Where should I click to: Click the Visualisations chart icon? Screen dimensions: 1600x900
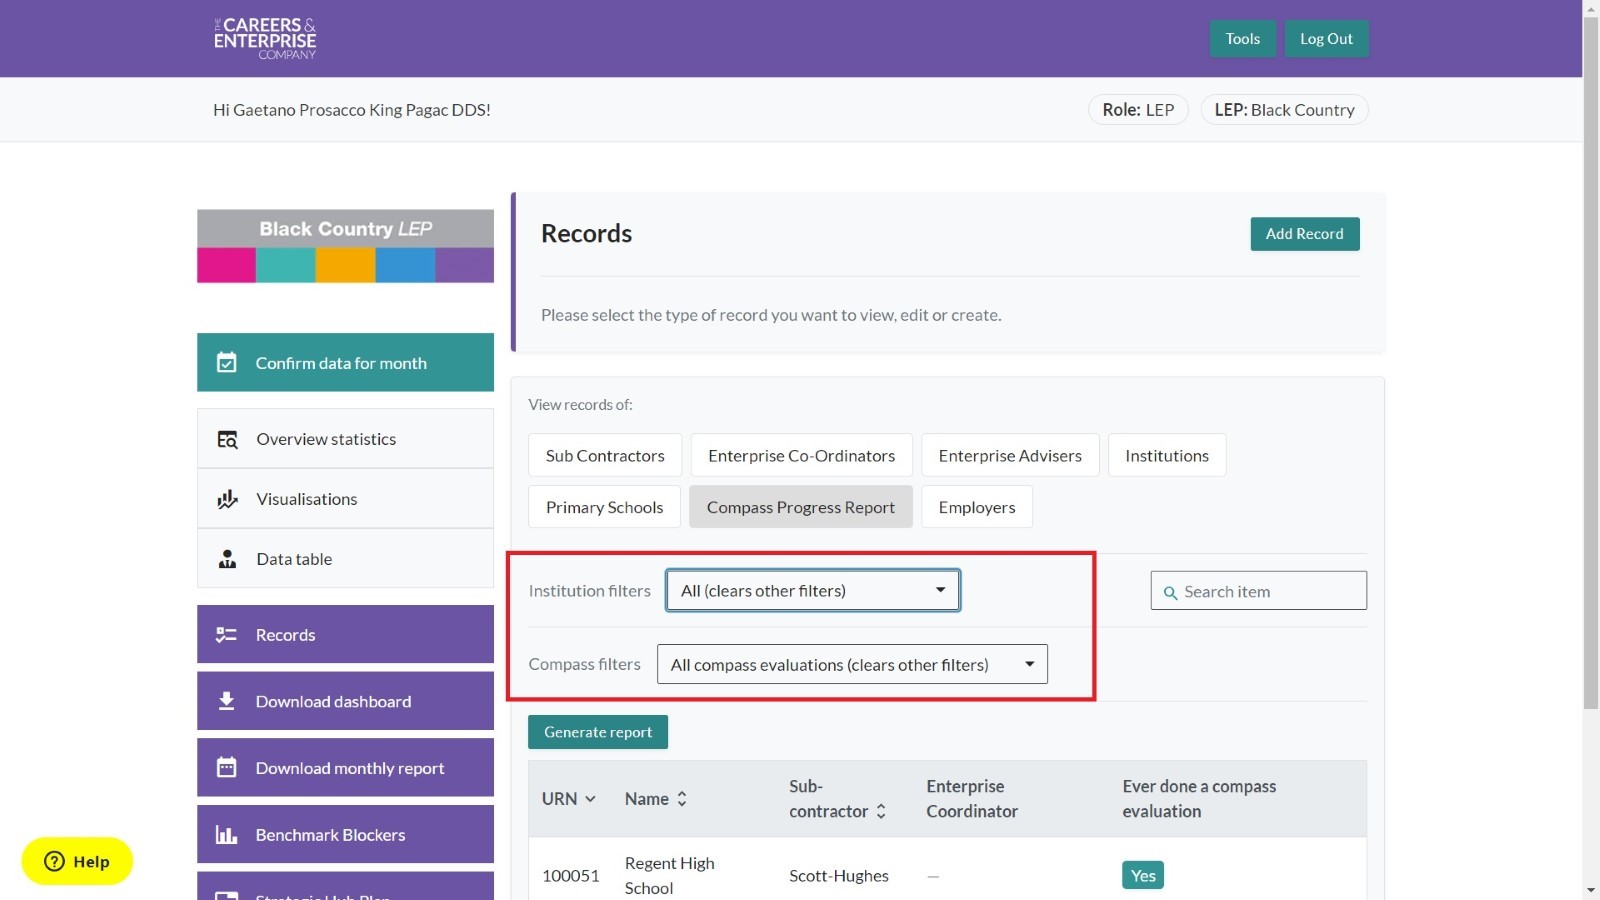click(x=228, y=499)
